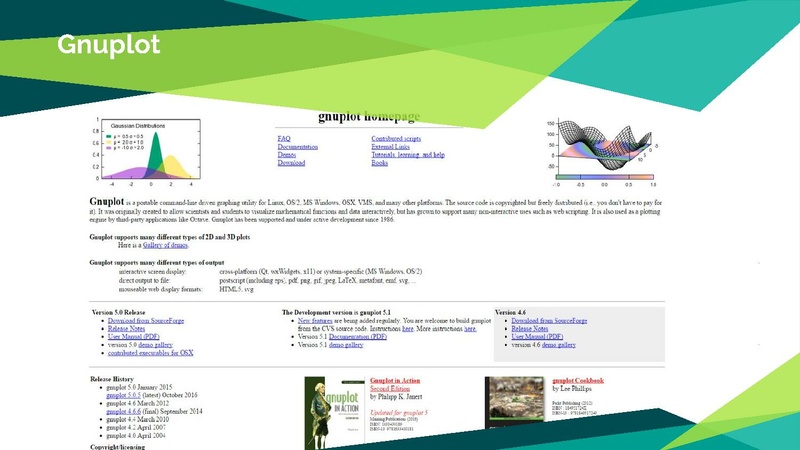Click the Download link under Demos

coord(291,163)
